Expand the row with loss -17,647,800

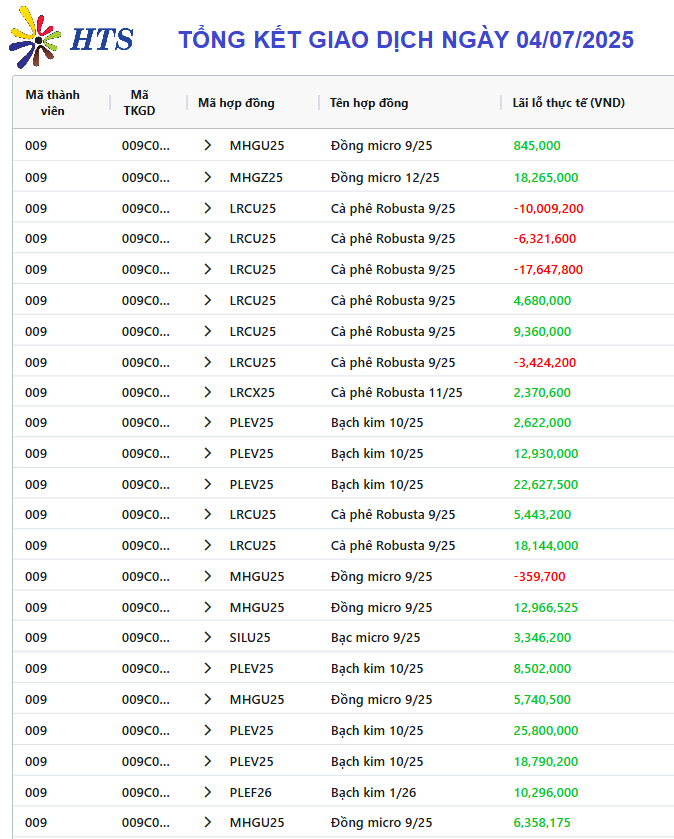[x=208, y=269]
